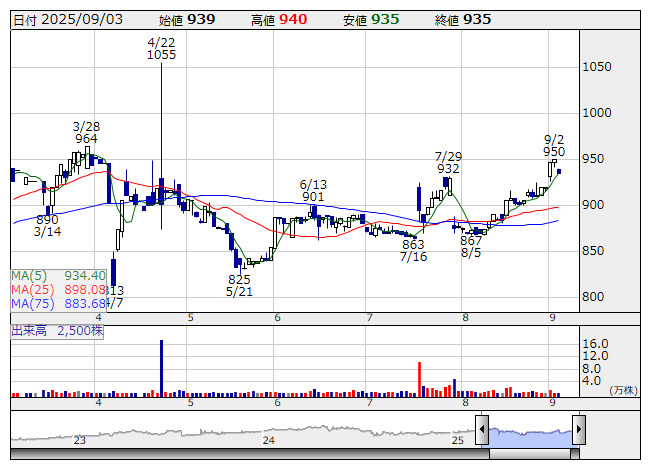Click the 日付 2025/09/03 date header
The width and height of the screenshot is (653, 470).
[66, 19]
